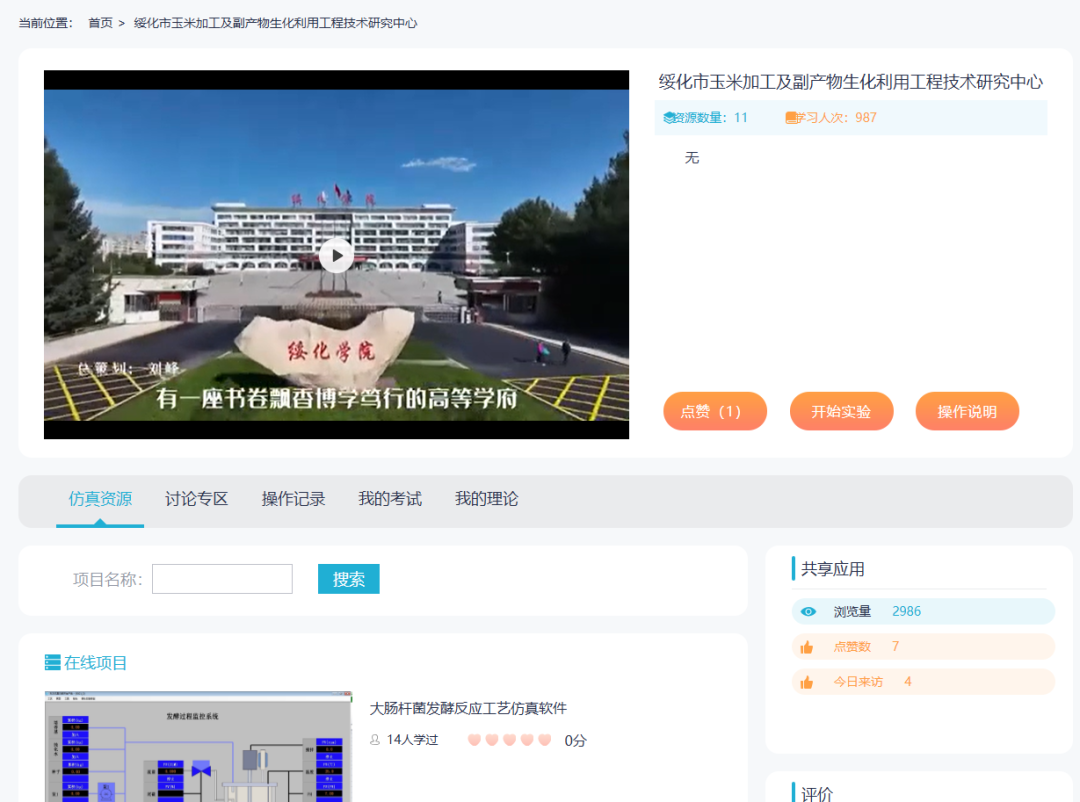Image resolution: width=1080 pixels, height=802 pixels.
Task: Click the 点赞数 thumbs-up icon
Action: [x=807, y=647]
